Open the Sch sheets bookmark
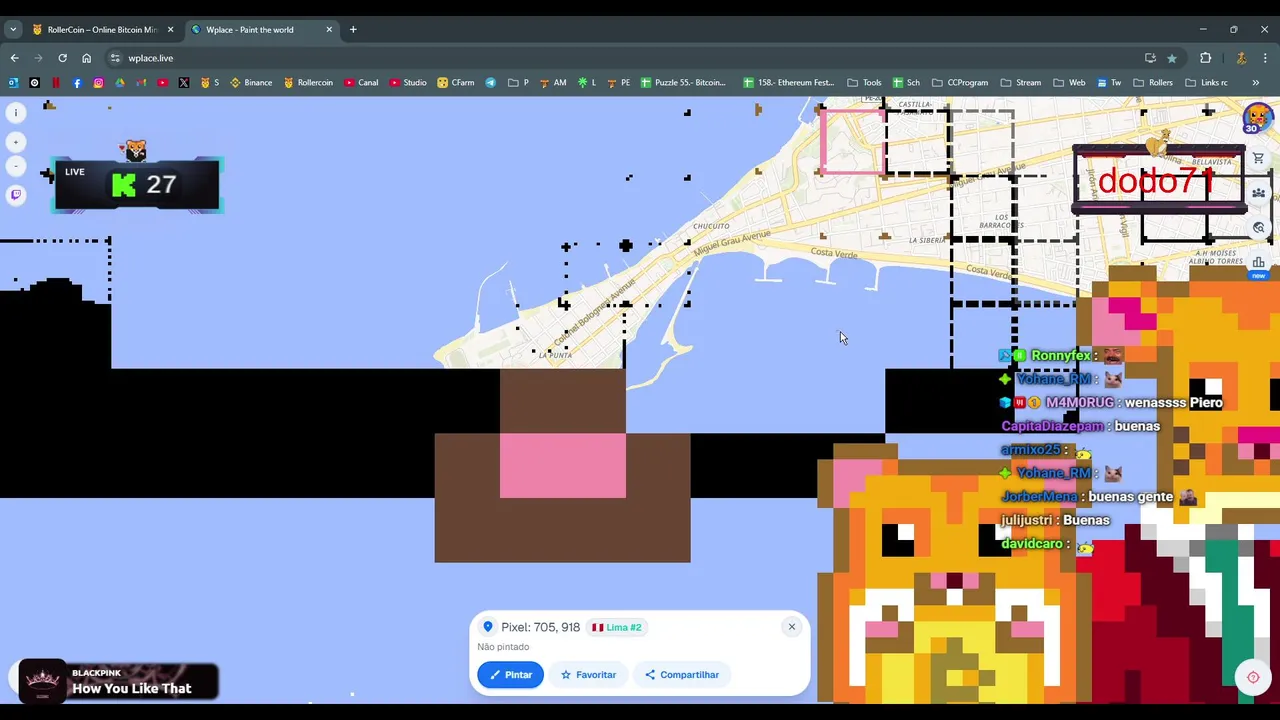The image size is (1280, 720). coord(906,82)
